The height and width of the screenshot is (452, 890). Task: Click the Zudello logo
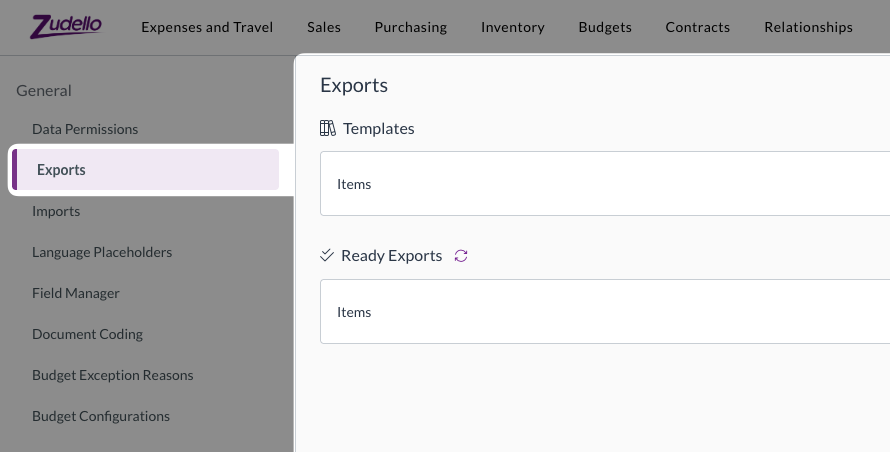(x=66, y=26)
